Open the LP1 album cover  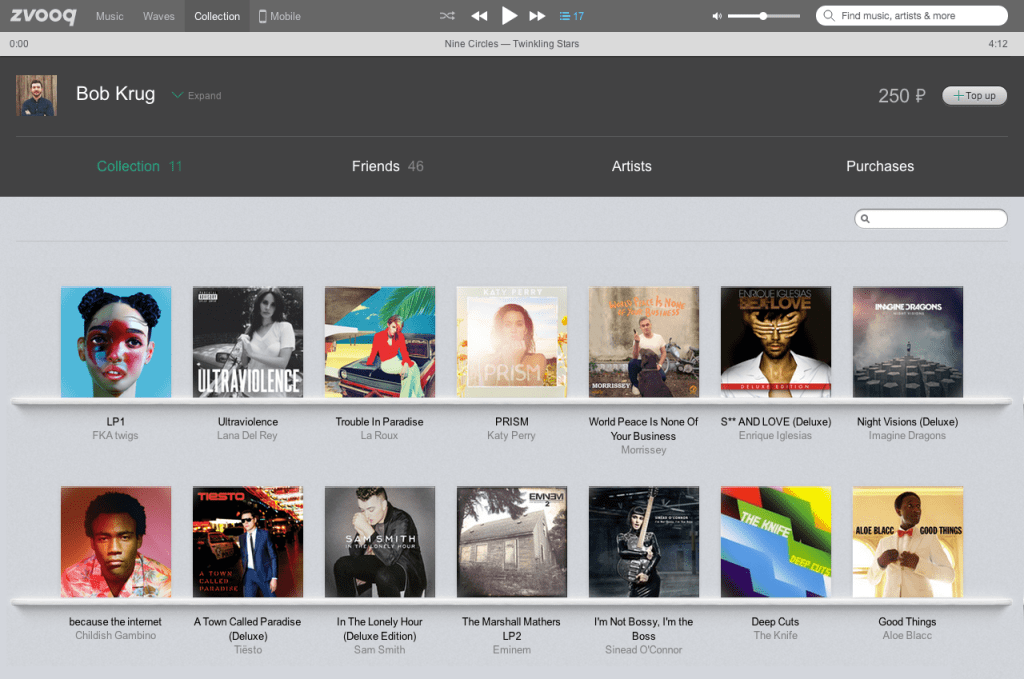[116, 342]
